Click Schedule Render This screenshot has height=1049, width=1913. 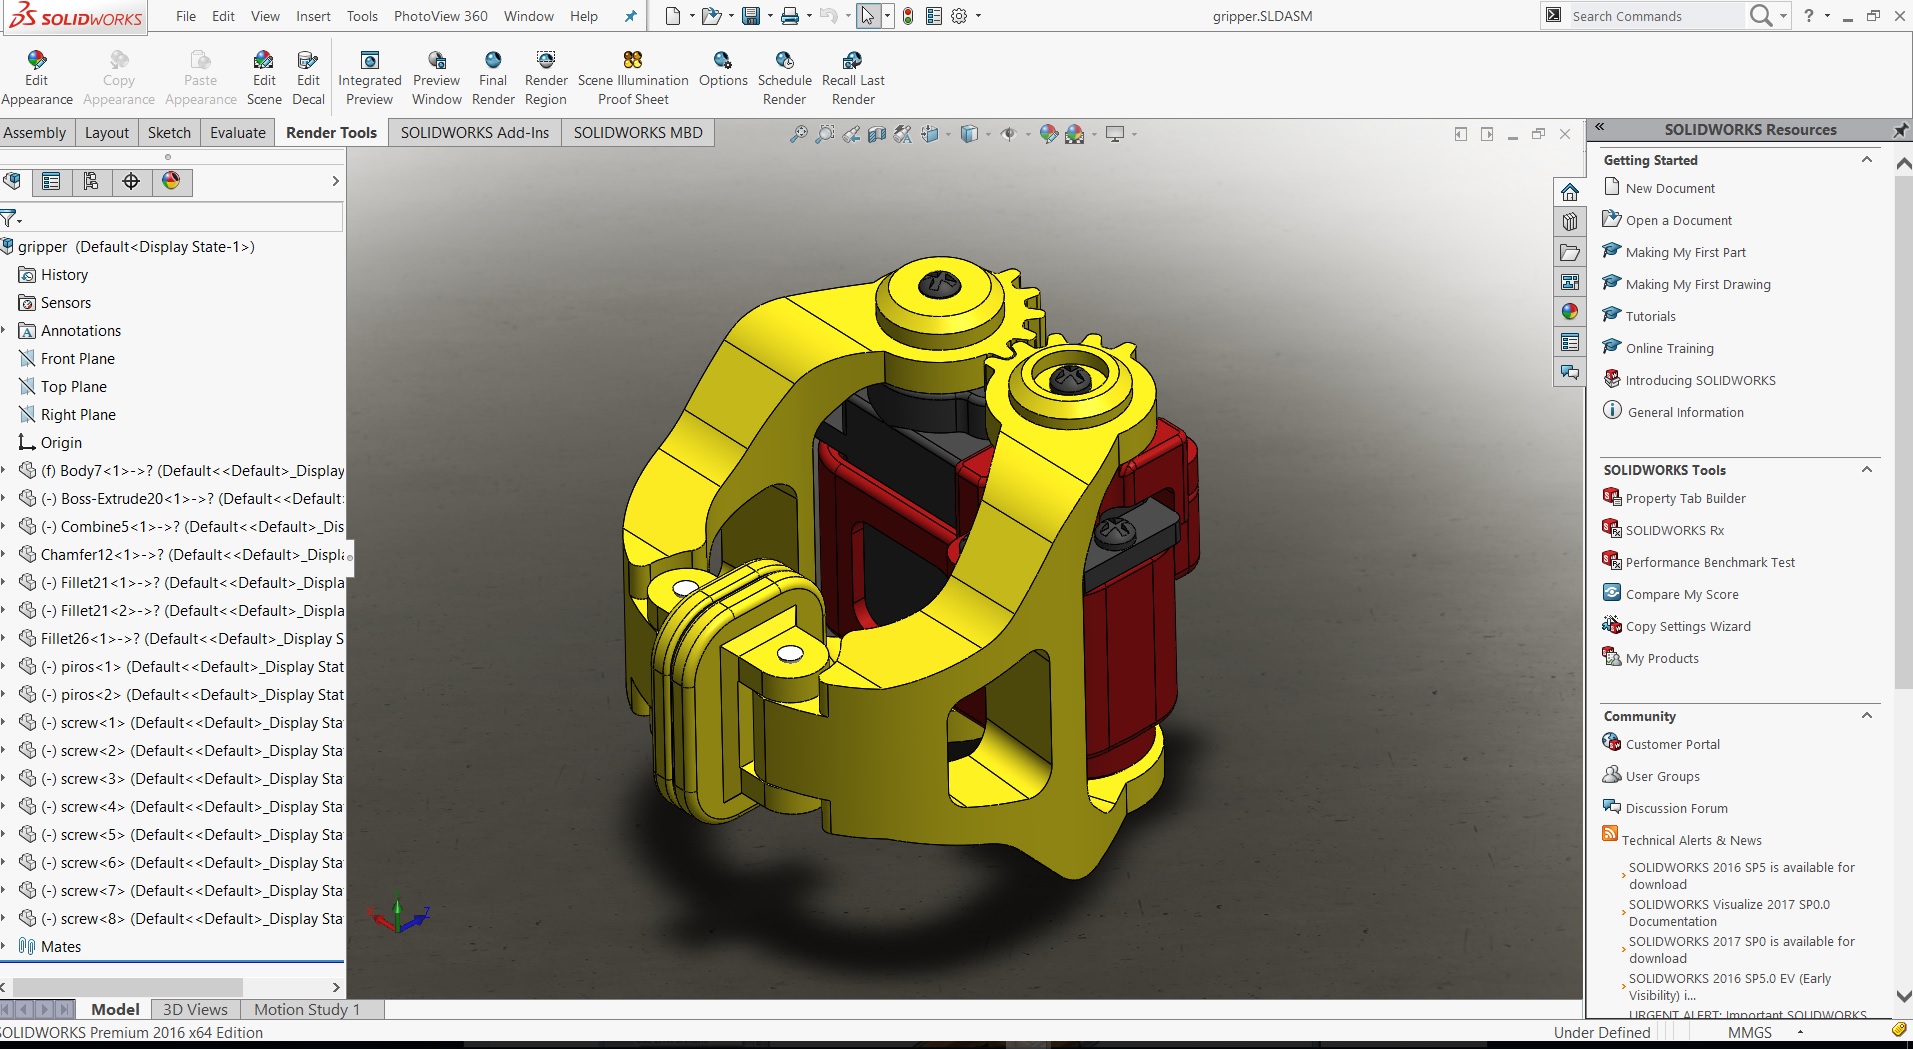point(784,78)
